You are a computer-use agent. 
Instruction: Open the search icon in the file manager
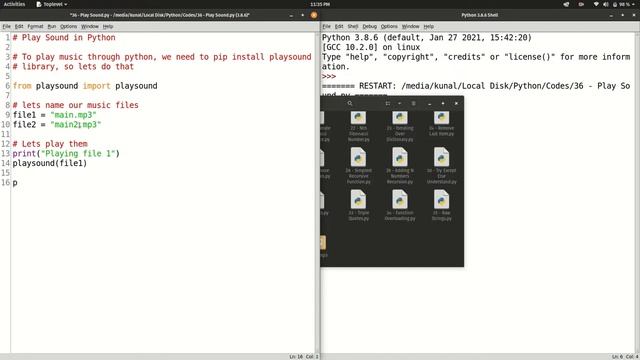[x=350, y=104]
